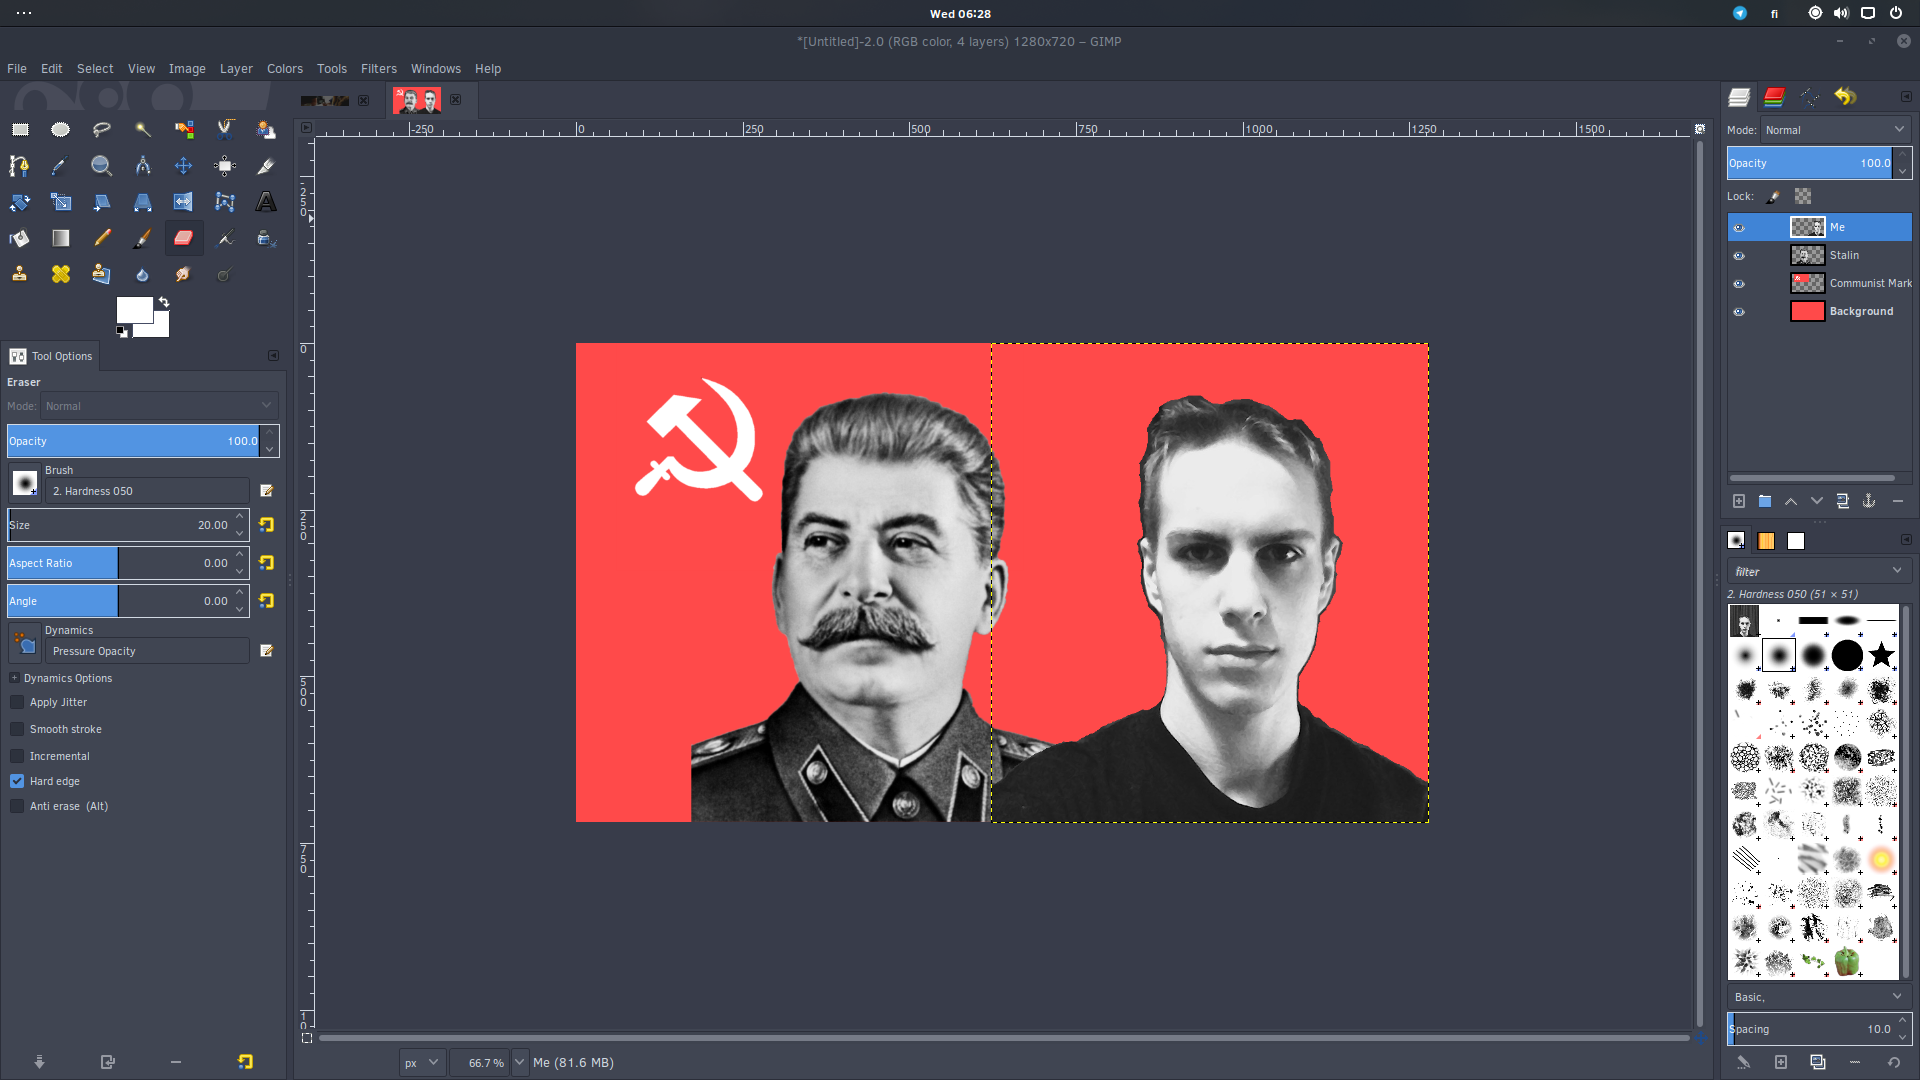Expand Dynamics Options section
Screen dimensions: 1920x1080
(x=14, y=678)
